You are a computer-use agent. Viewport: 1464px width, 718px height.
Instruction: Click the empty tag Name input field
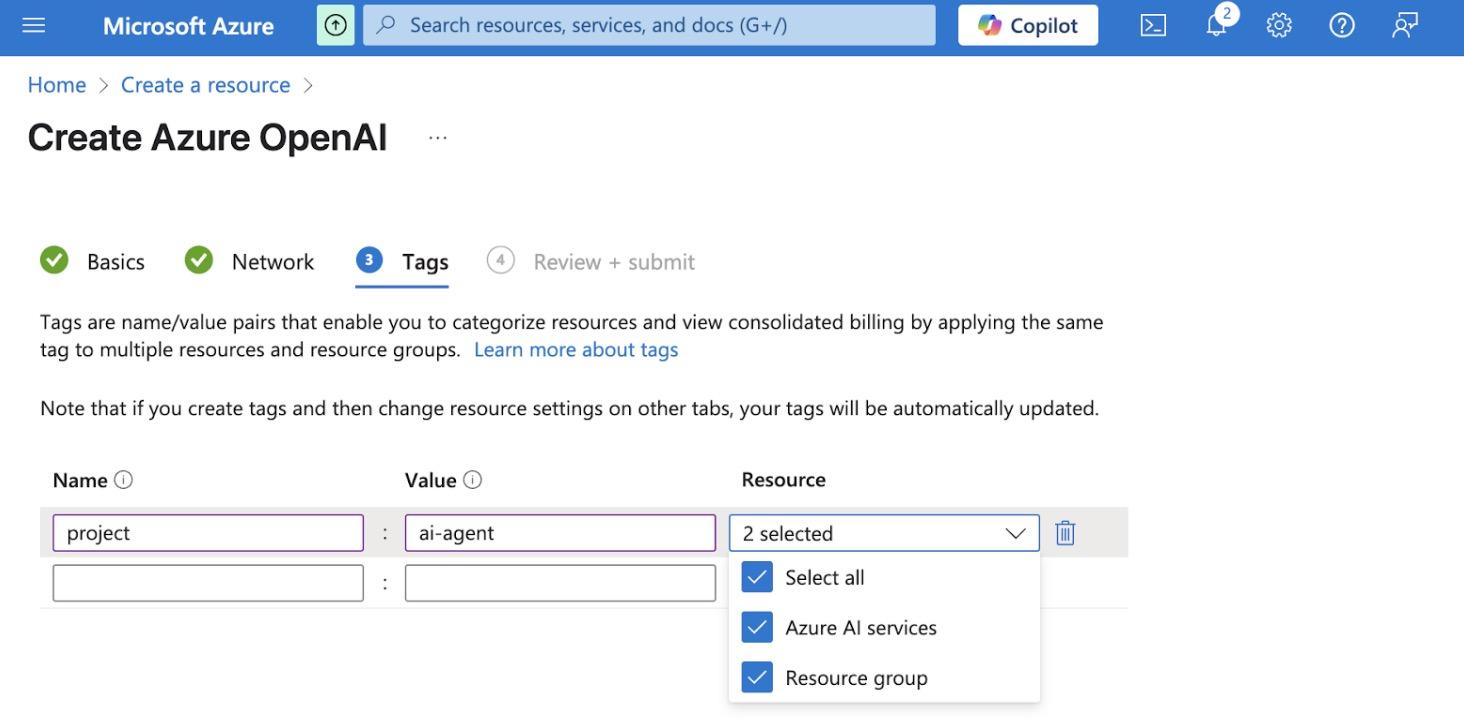pos(208,582)
